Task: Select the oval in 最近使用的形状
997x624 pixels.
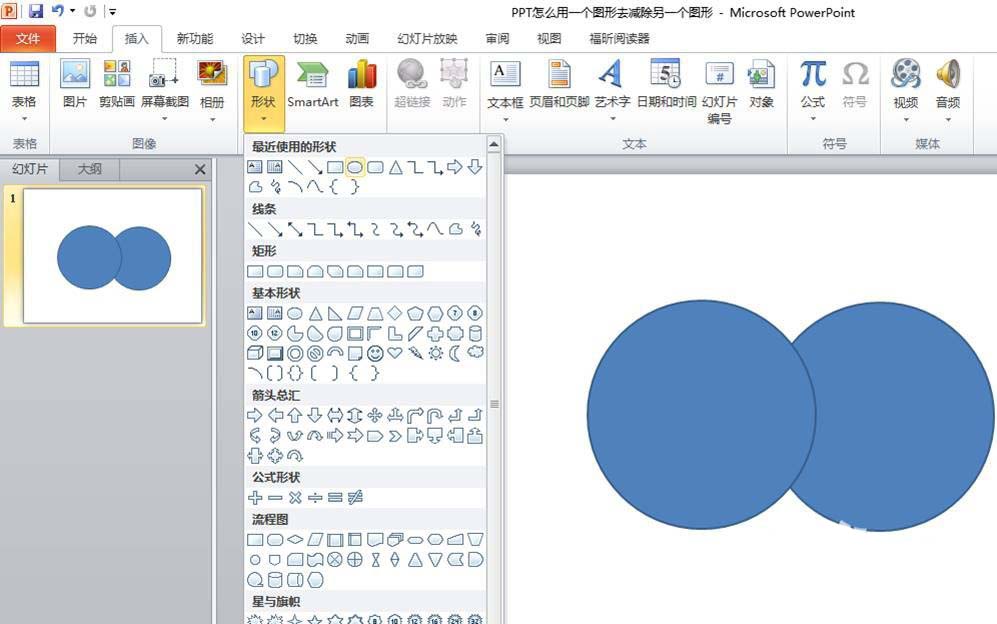Action: pos(354,166)
